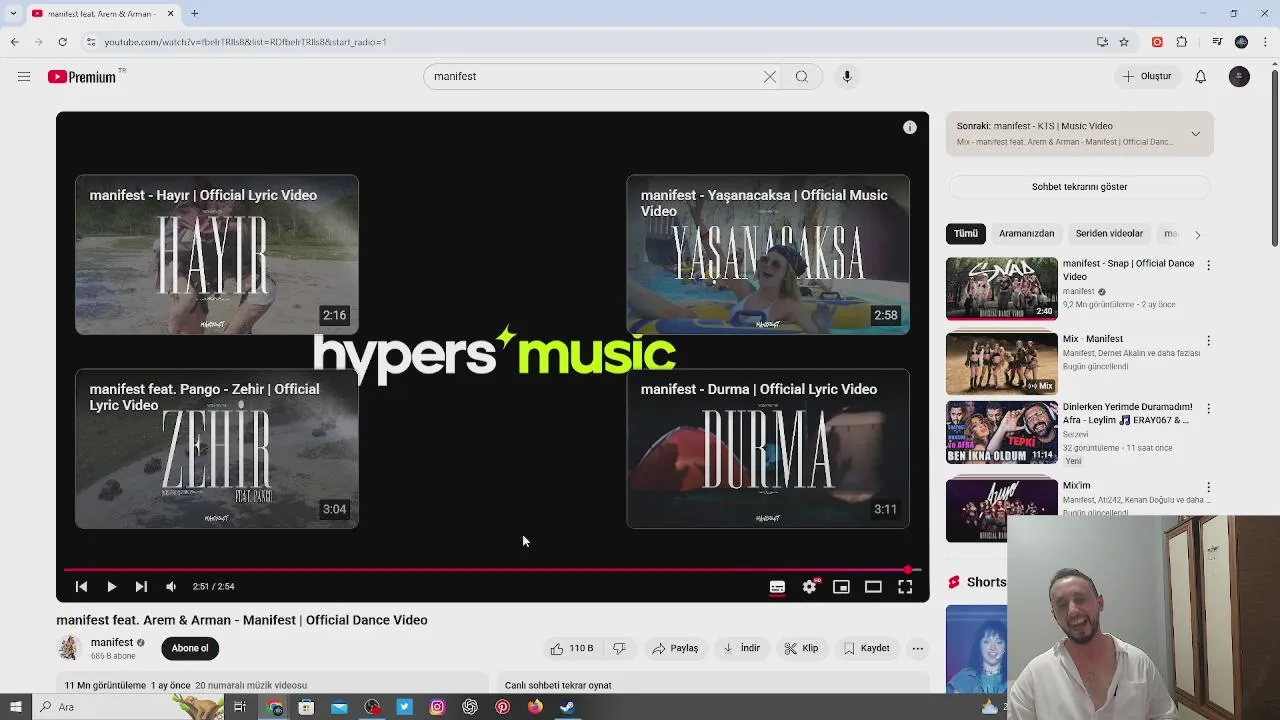Open a new browser tab
Image resolution: width=1280 pixels, height=720 pixels.
[195, 14]
